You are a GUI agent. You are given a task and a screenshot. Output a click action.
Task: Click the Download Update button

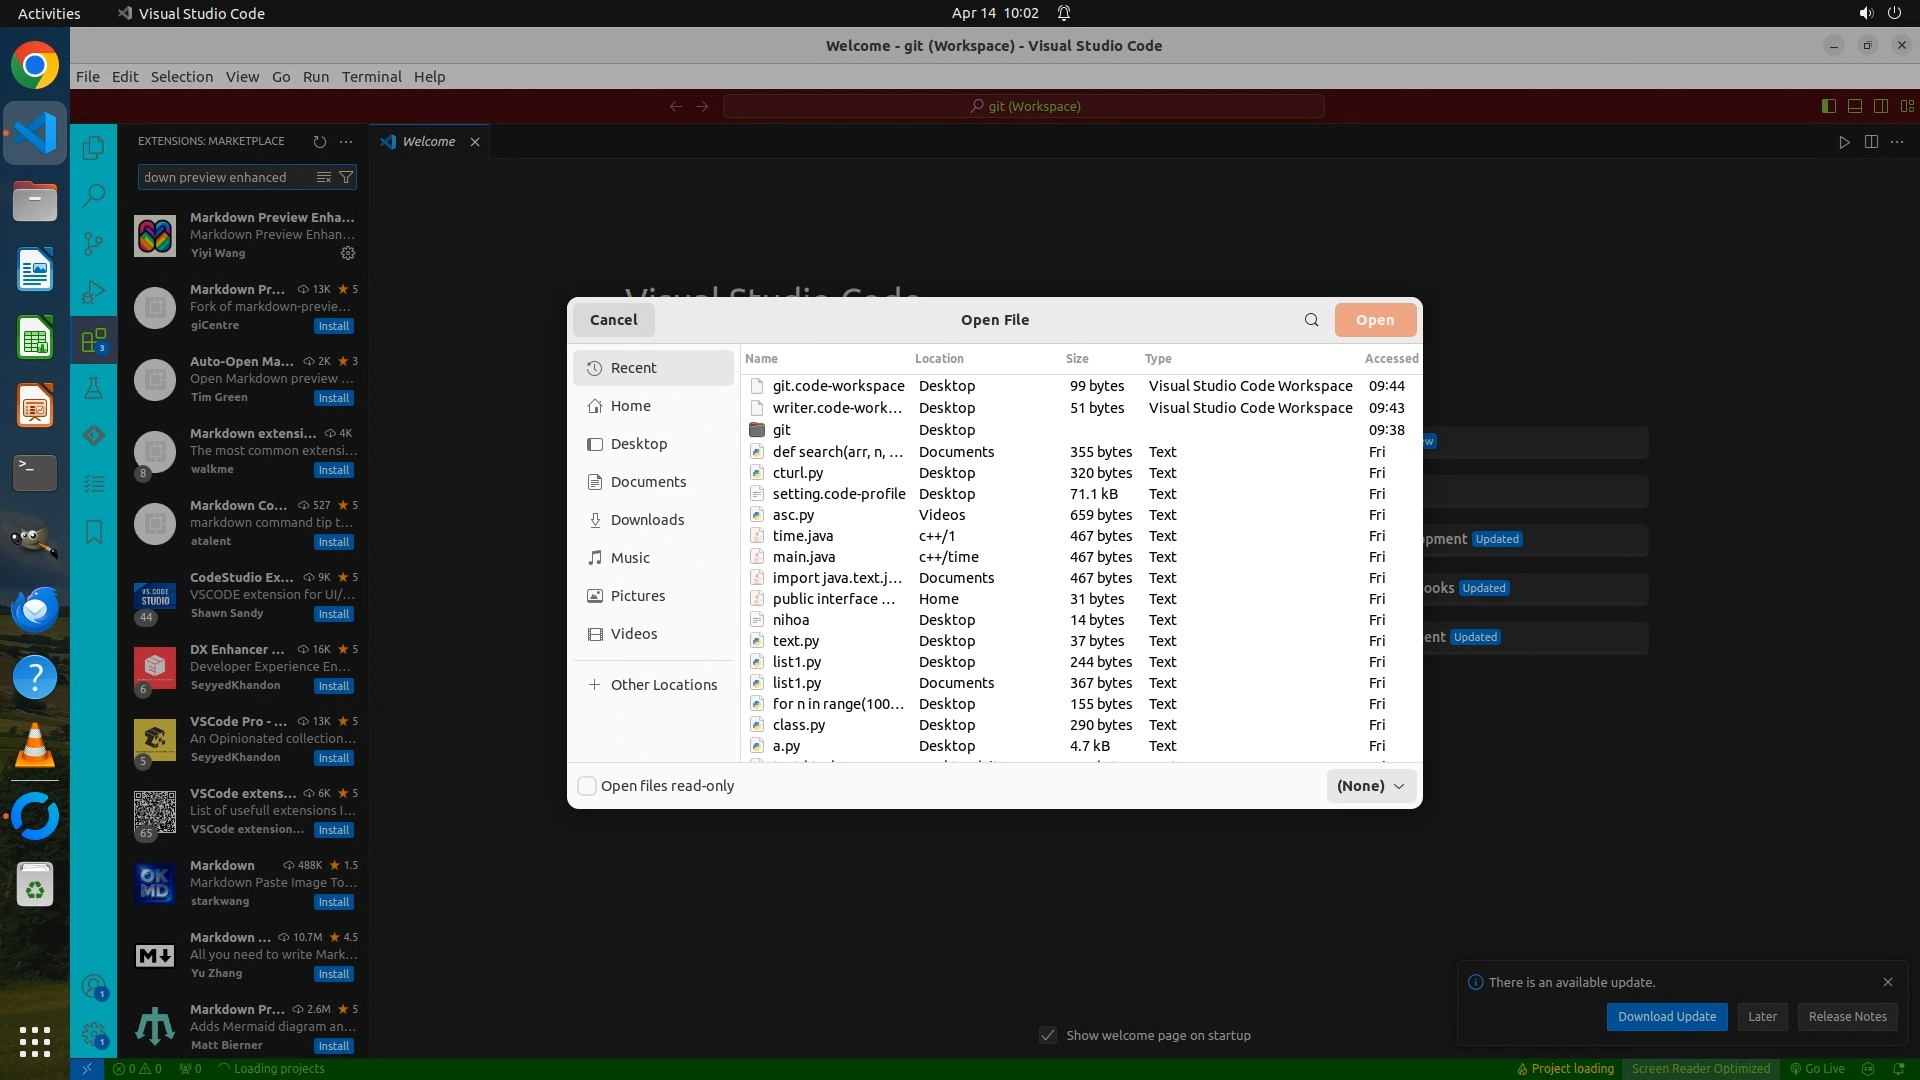click(1666, 1016)
